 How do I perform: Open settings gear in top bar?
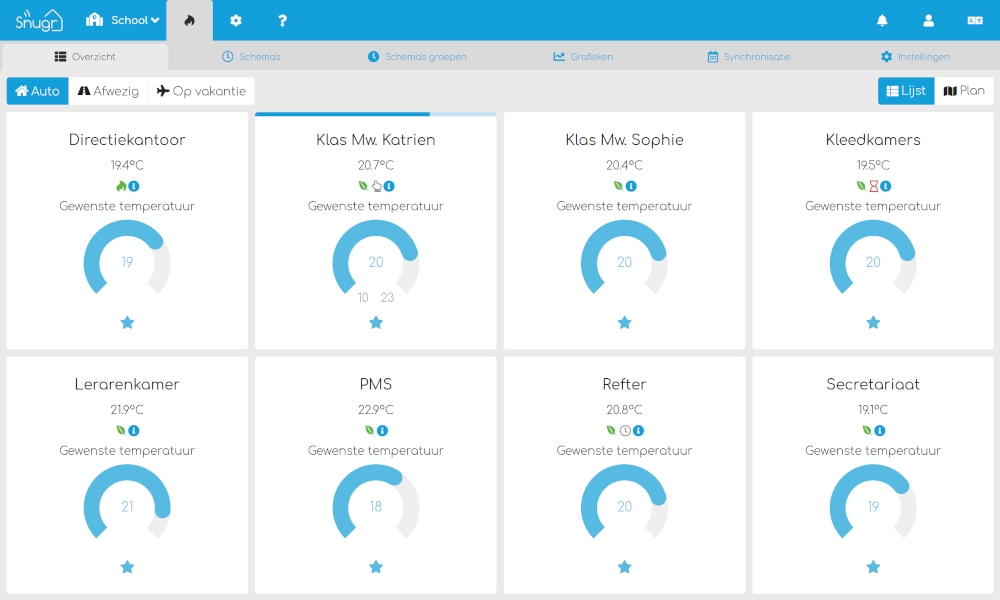coord(236,20)
